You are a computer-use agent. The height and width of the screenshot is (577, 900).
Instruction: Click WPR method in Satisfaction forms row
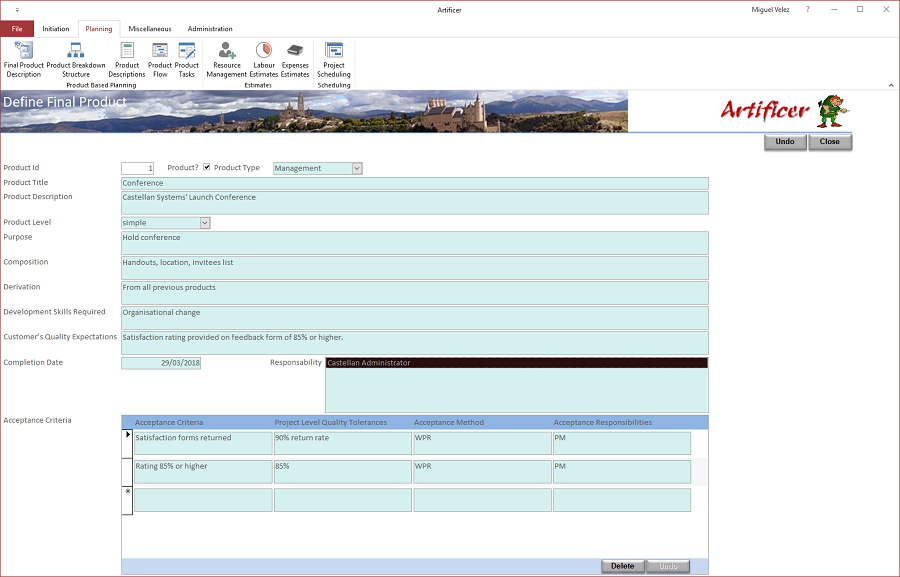pos(483,443)
